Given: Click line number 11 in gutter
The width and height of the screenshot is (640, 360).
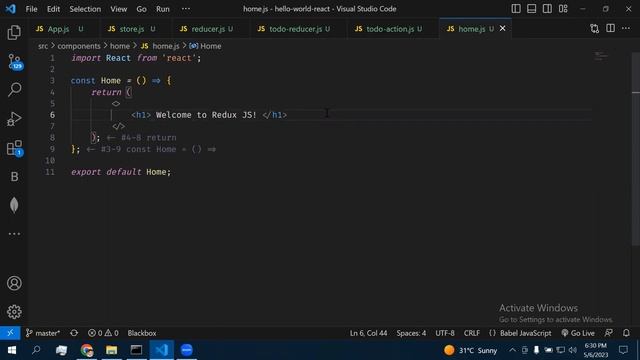Looking at the screenshot, I should click(x=50, y=172).
